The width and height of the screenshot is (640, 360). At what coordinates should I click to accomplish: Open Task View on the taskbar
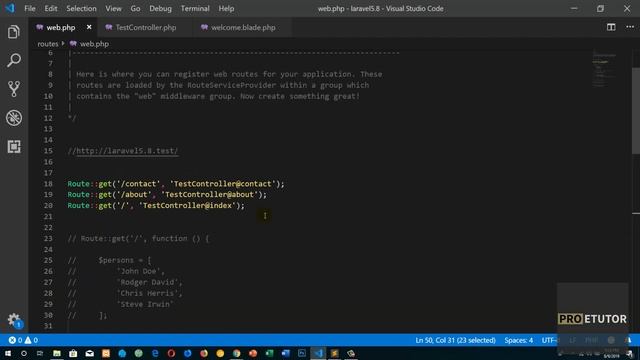[x=40, y=353]
